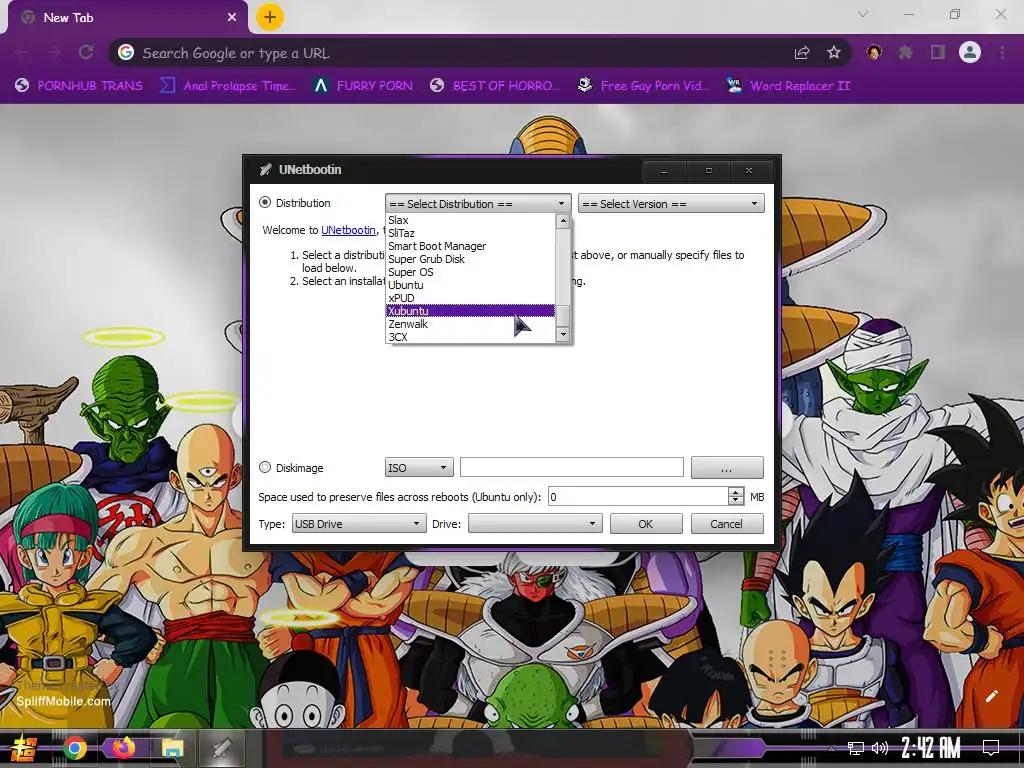Screen dimensions: 1024x768
Task: Toggle Chrome's side panel icon
Action: (938, 53)
